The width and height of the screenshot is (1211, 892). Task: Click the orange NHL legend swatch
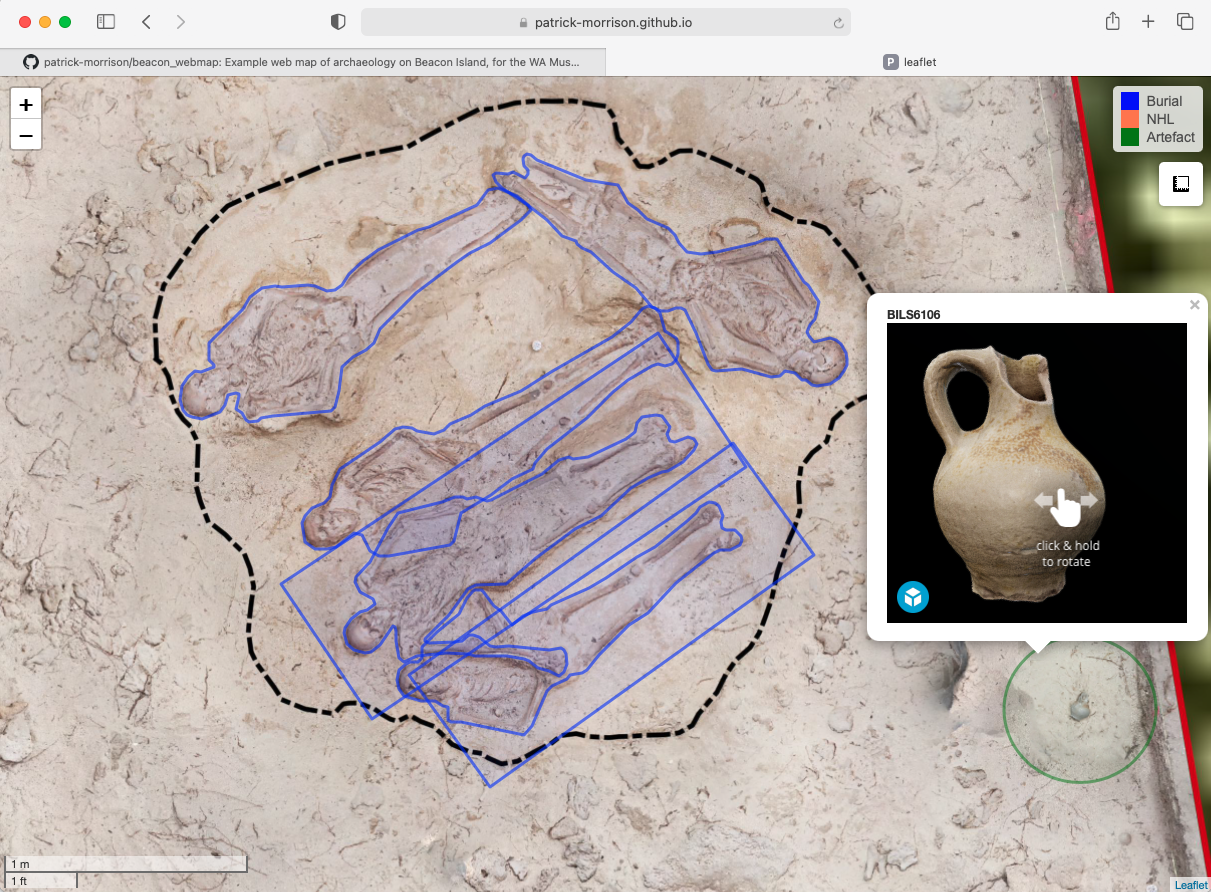tap(1130, 119)
